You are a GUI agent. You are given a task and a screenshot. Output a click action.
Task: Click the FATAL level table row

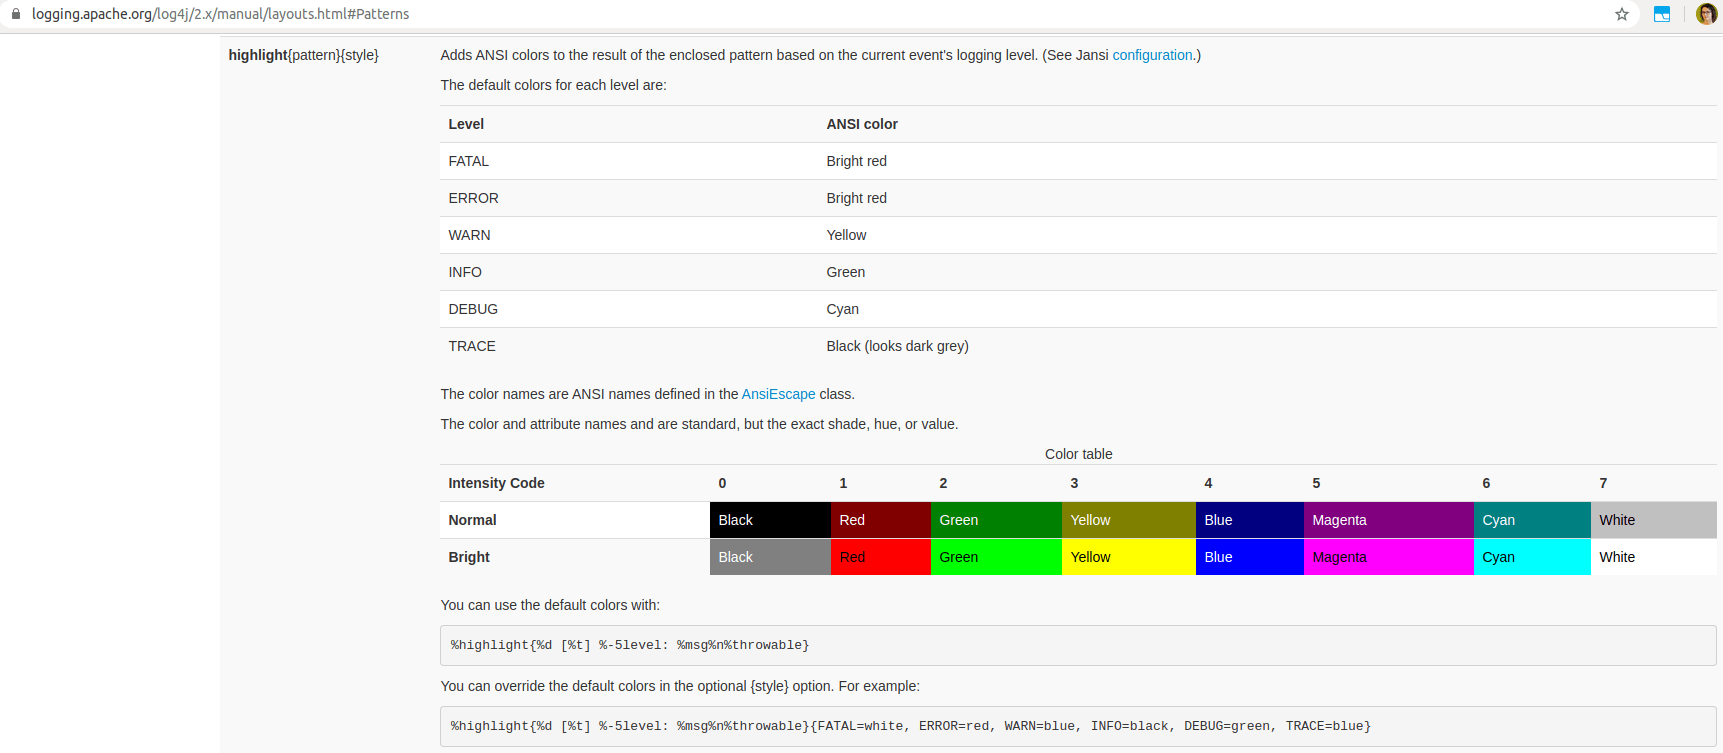pos(1078,161)
